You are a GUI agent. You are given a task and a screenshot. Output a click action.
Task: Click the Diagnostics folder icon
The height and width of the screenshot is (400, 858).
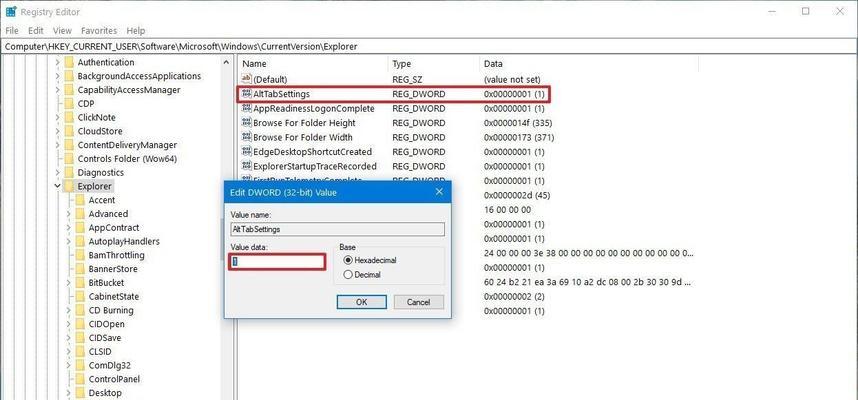point(69,172)
